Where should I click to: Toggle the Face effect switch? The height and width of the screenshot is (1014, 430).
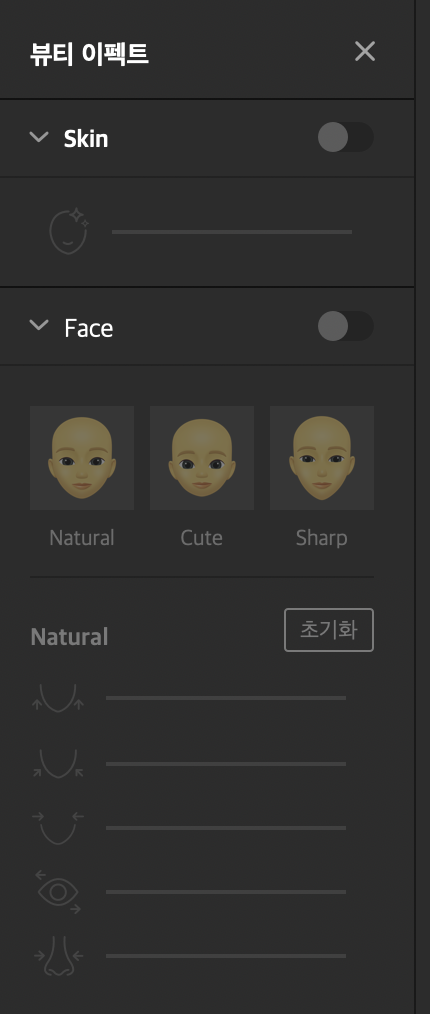345,326
